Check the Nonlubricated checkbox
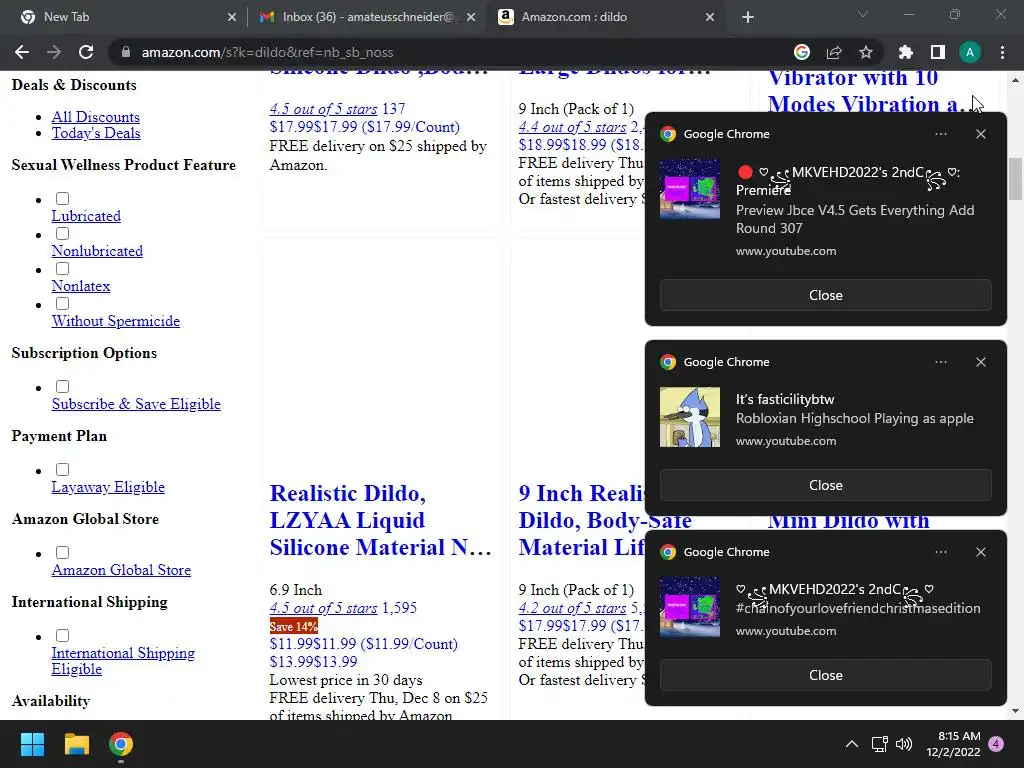Image resolution: width=1024 pixels, height=768 pixels. click(63, 234)
